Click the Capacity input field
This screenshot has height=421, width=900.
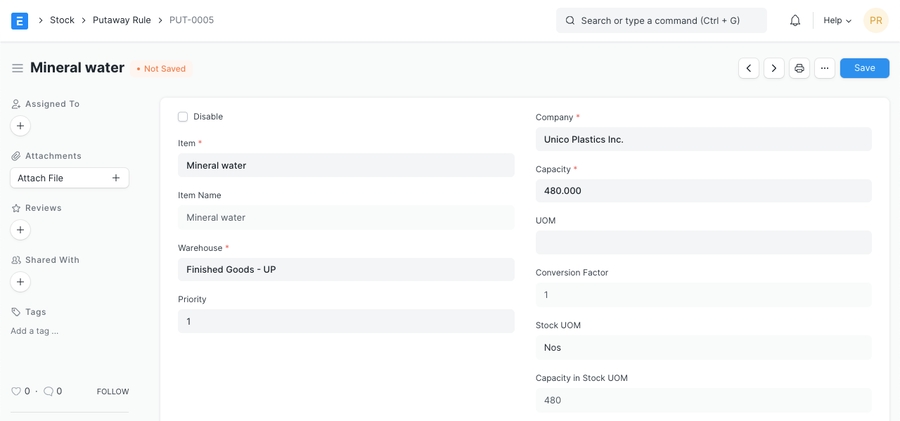(703, 191)
